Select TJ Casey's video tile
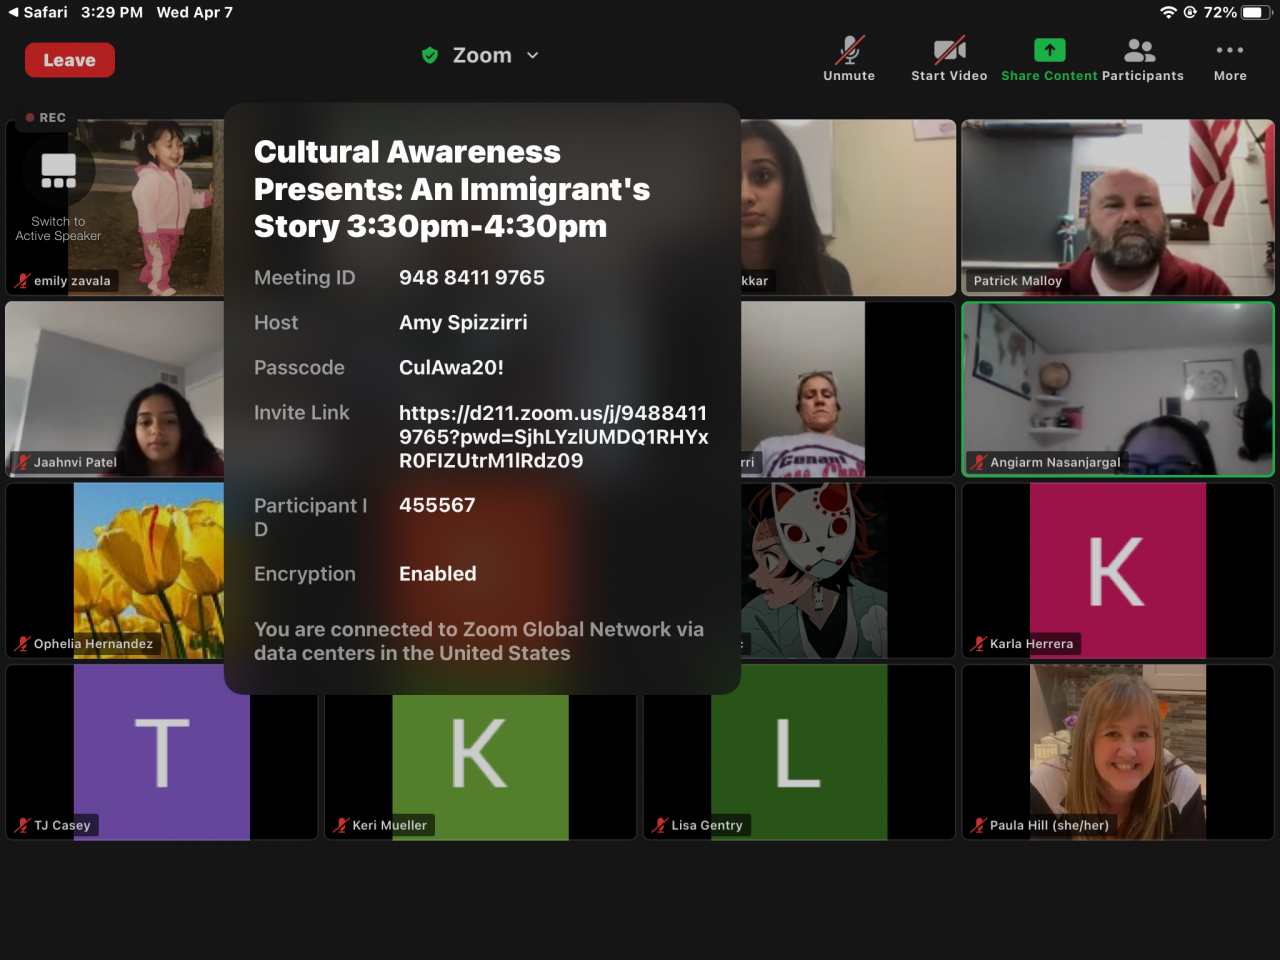 pos(162,752)
